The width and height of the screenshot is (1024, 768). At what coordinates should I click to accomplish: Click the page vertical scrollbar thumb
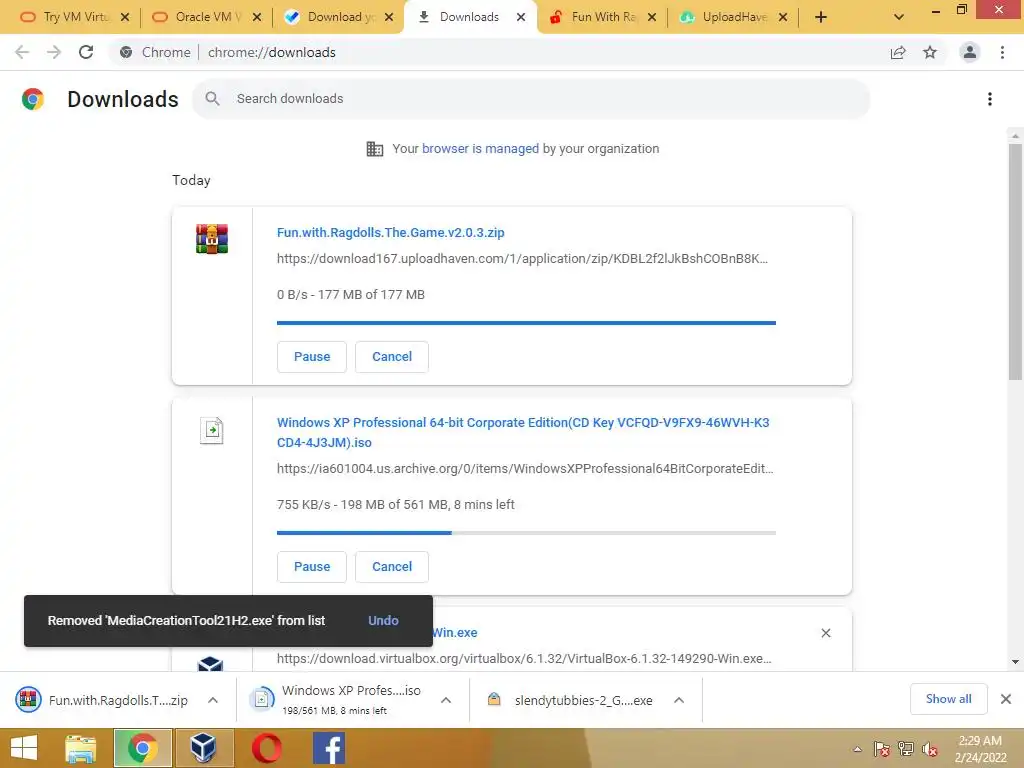point(1015,261)
